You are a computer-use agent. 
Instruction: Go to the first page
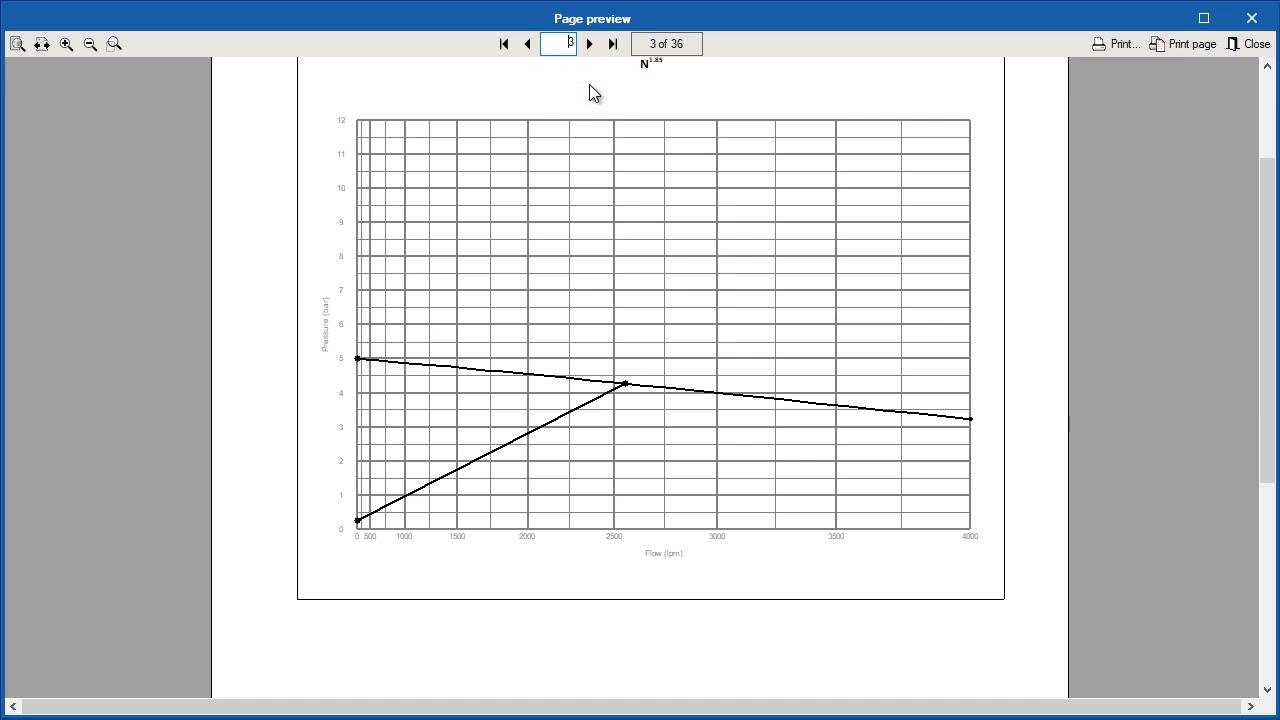pyautogui.click(x=504, y=44)
